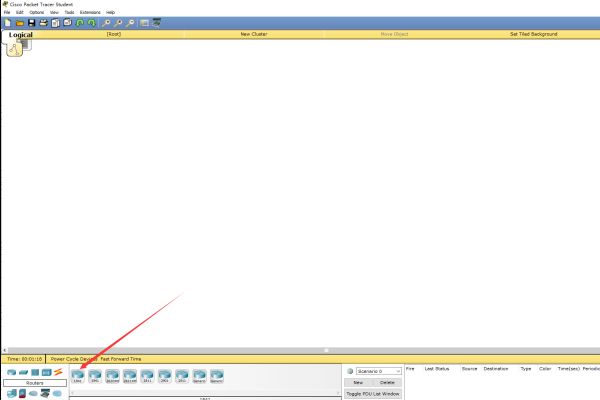Click the Destination column header

(x=496, y=369)
